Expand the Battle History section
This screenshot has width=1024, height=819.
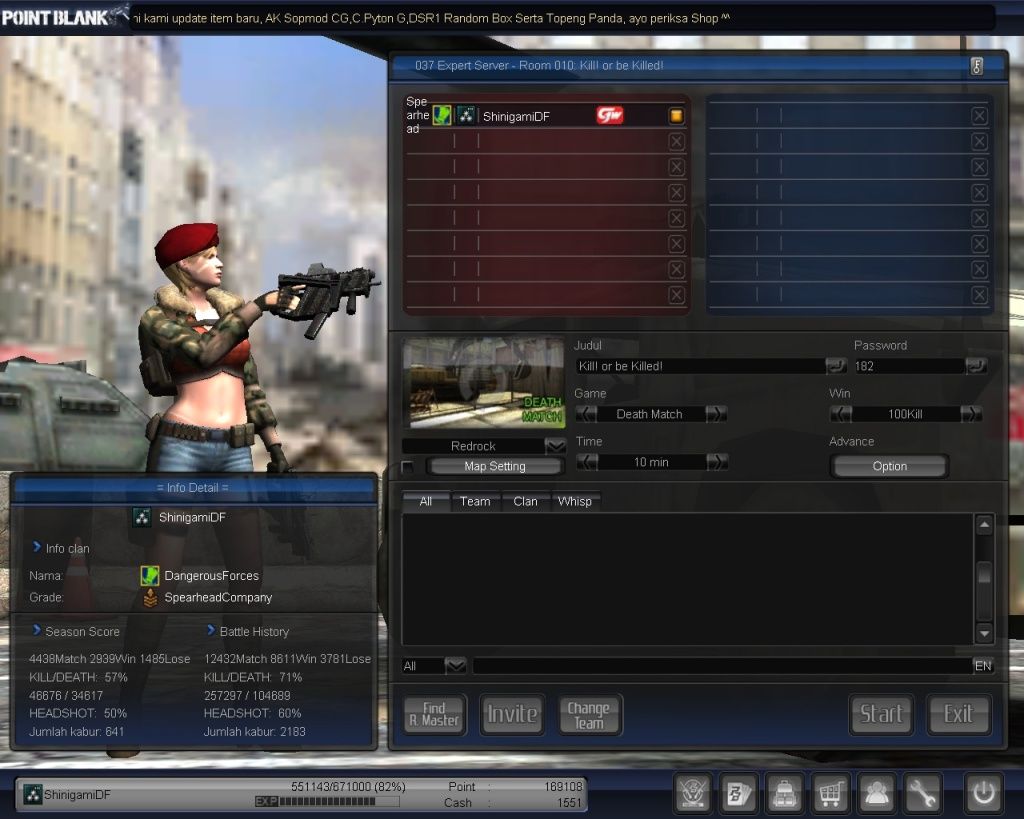pyautogui.click(x=211, y=630)
